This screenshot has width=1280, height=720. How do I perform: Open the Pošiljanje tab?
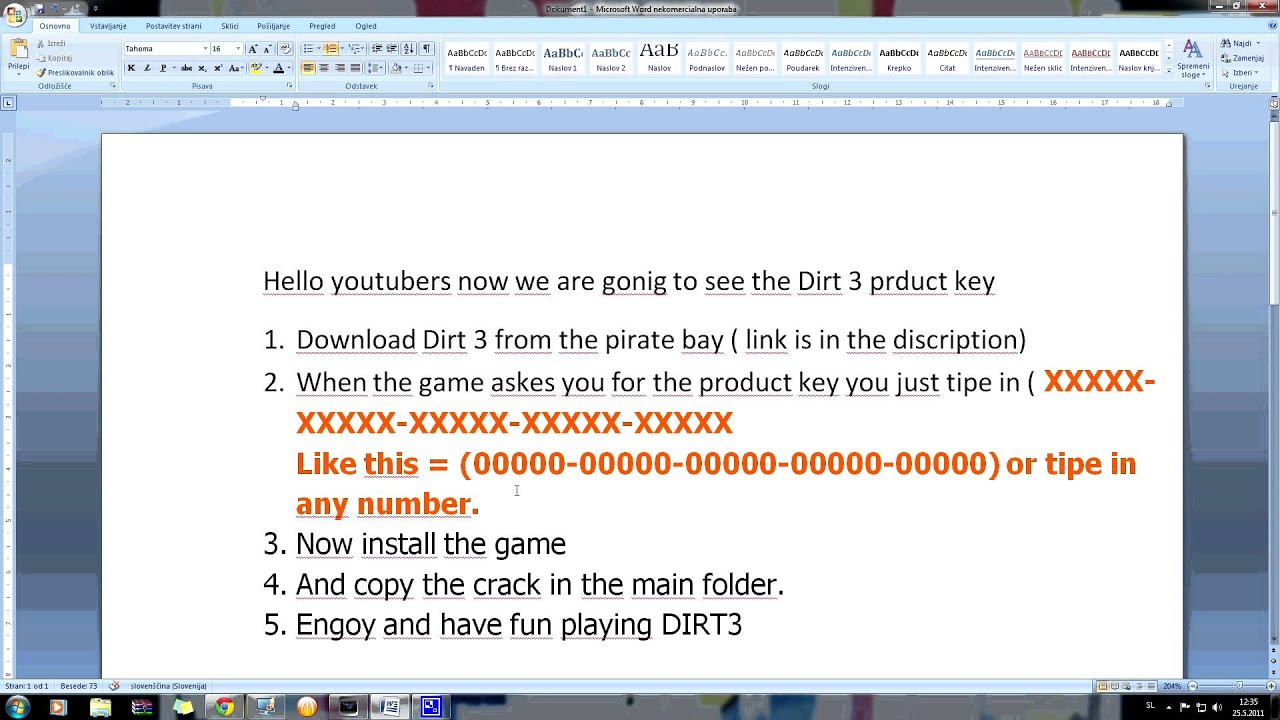pyautogui.click(x=273, y=26)
